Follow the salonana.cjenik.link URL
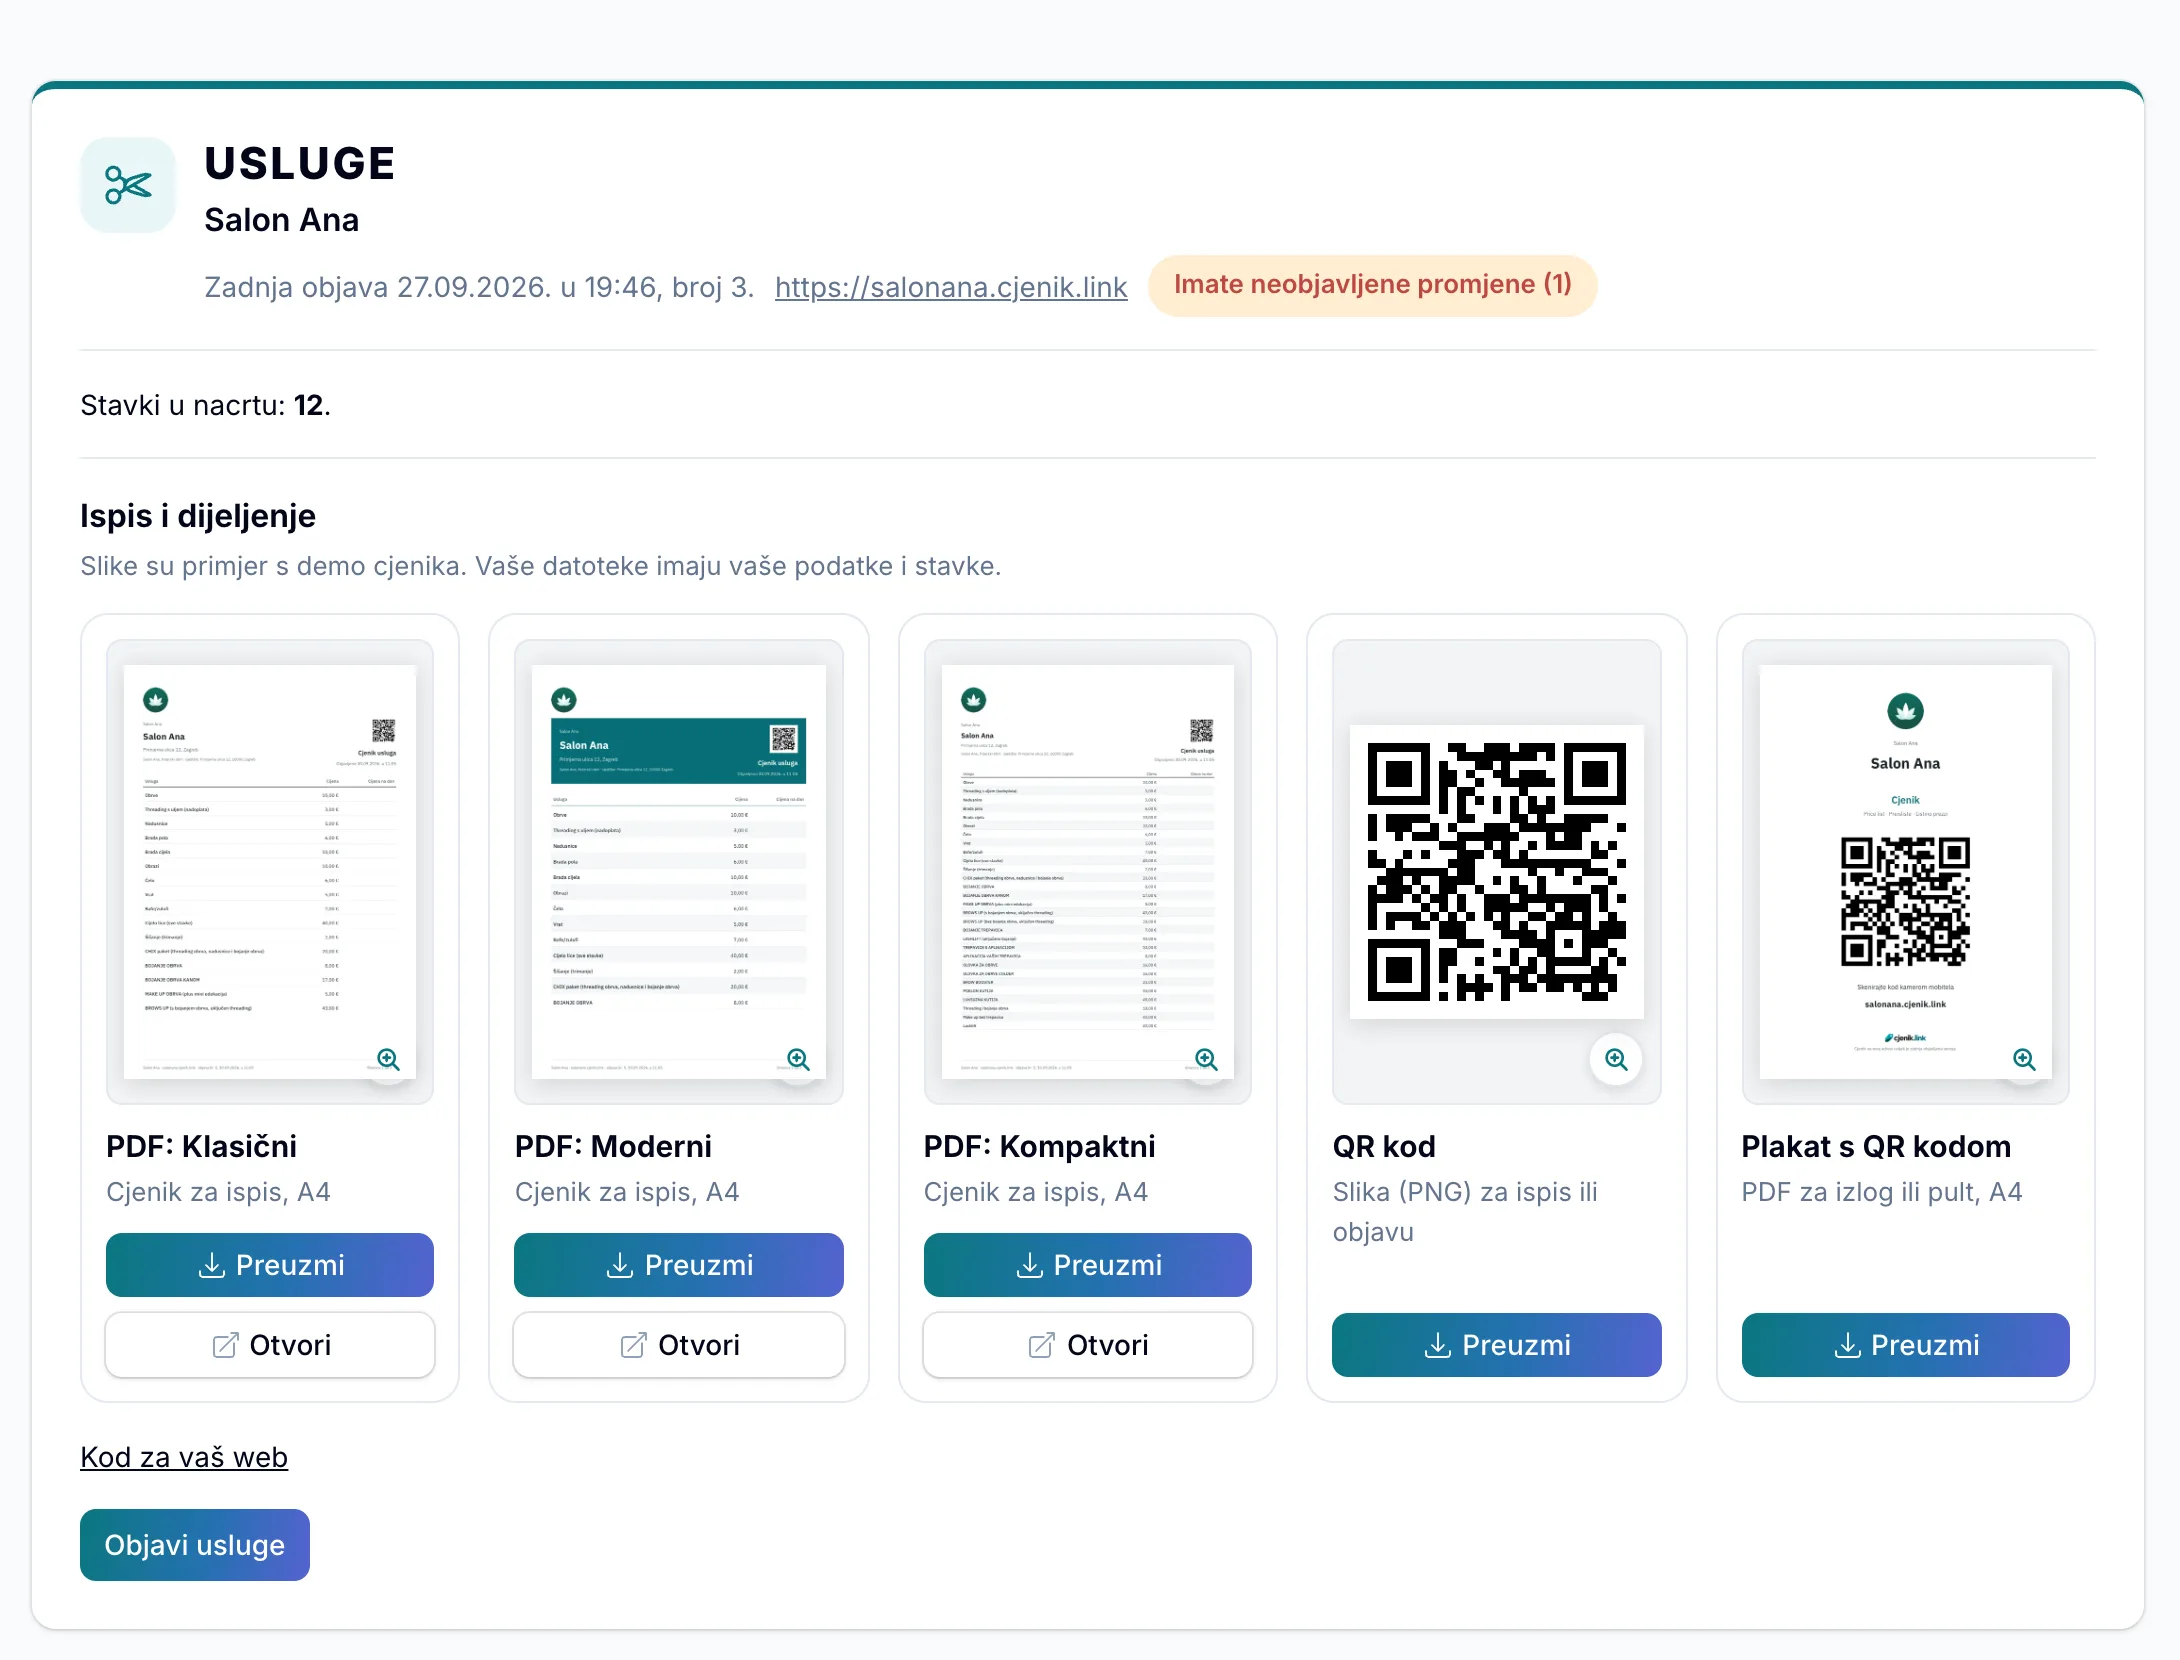Viewport: 2180px width, 1660px height. coord(951,287)
